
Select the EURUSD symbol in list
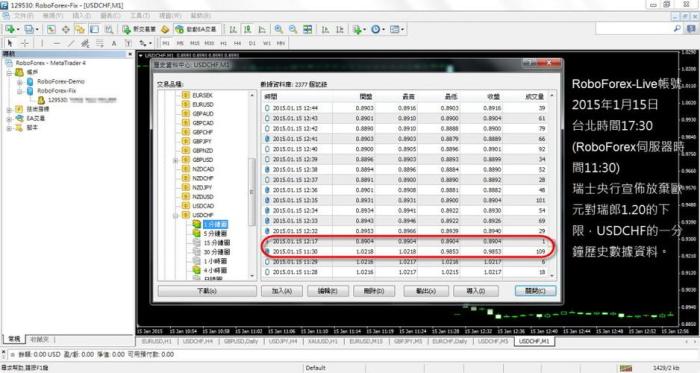click(x=203, y=104)
